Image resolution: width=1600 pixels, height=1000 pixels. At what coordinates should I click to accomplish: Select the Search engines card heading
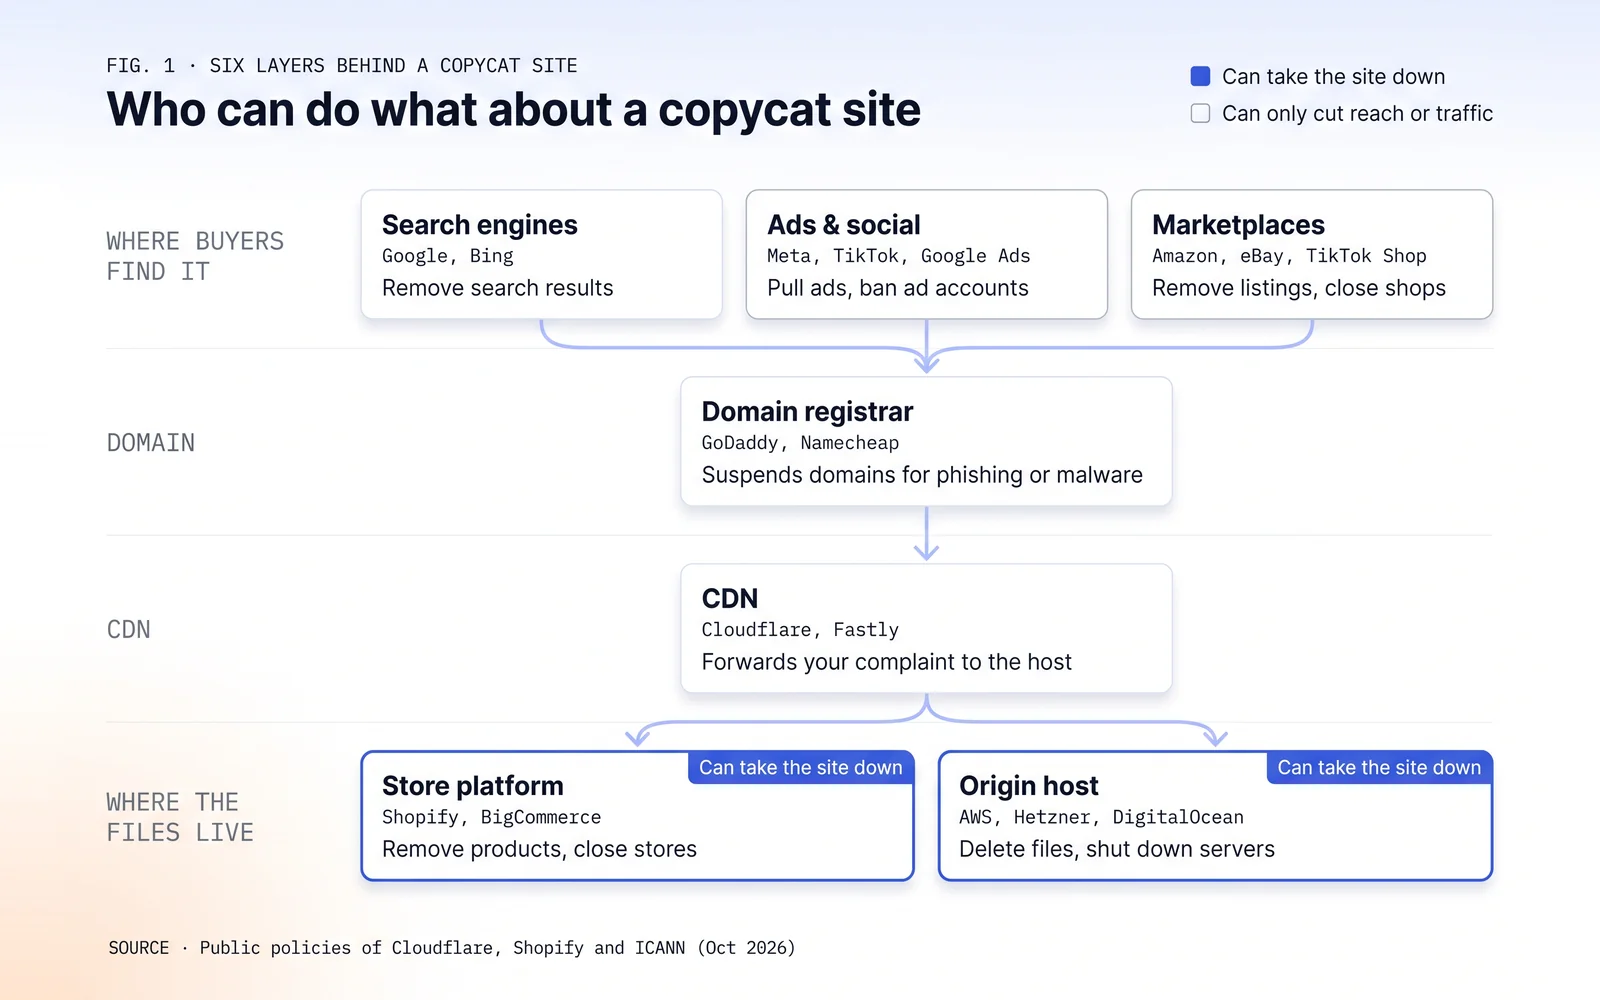pos(480,225)
